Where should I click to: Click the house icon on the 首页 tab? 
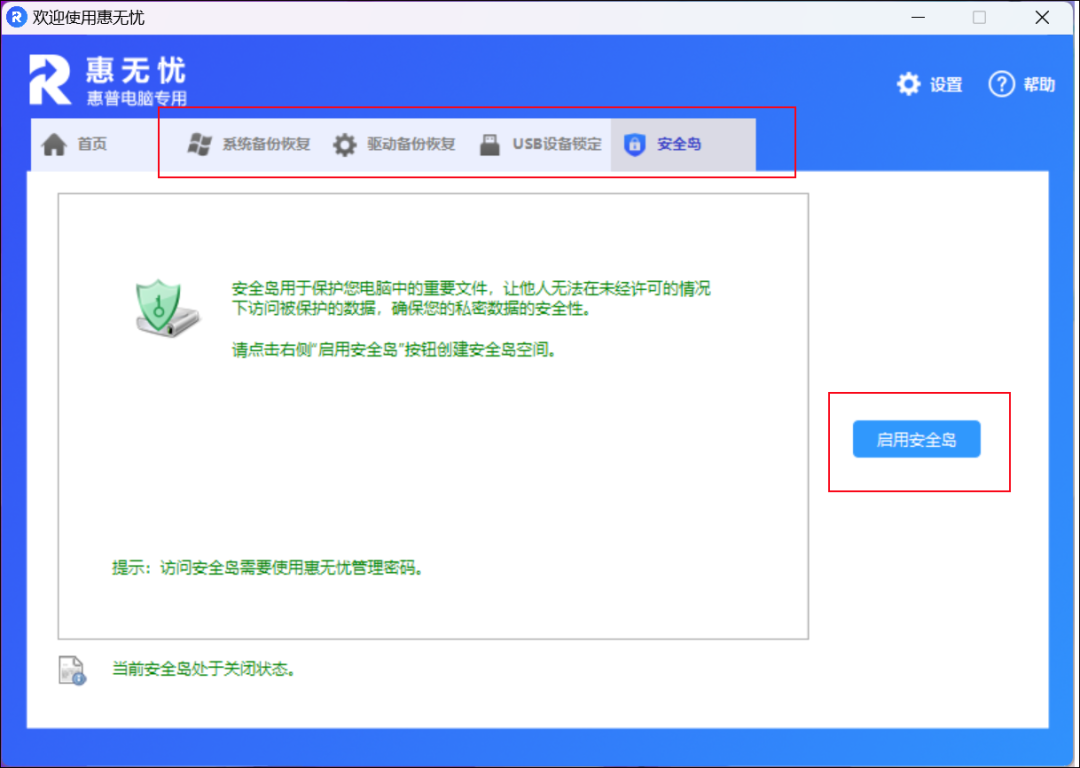coord(54,144)
